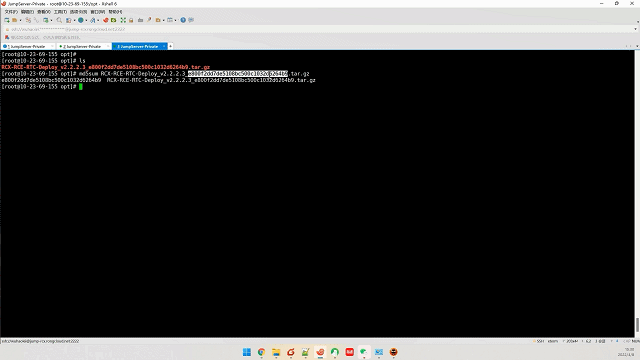Switch to tab 2 JumpServer-Private
Screen dimensions: 640x360
point(83,46)
